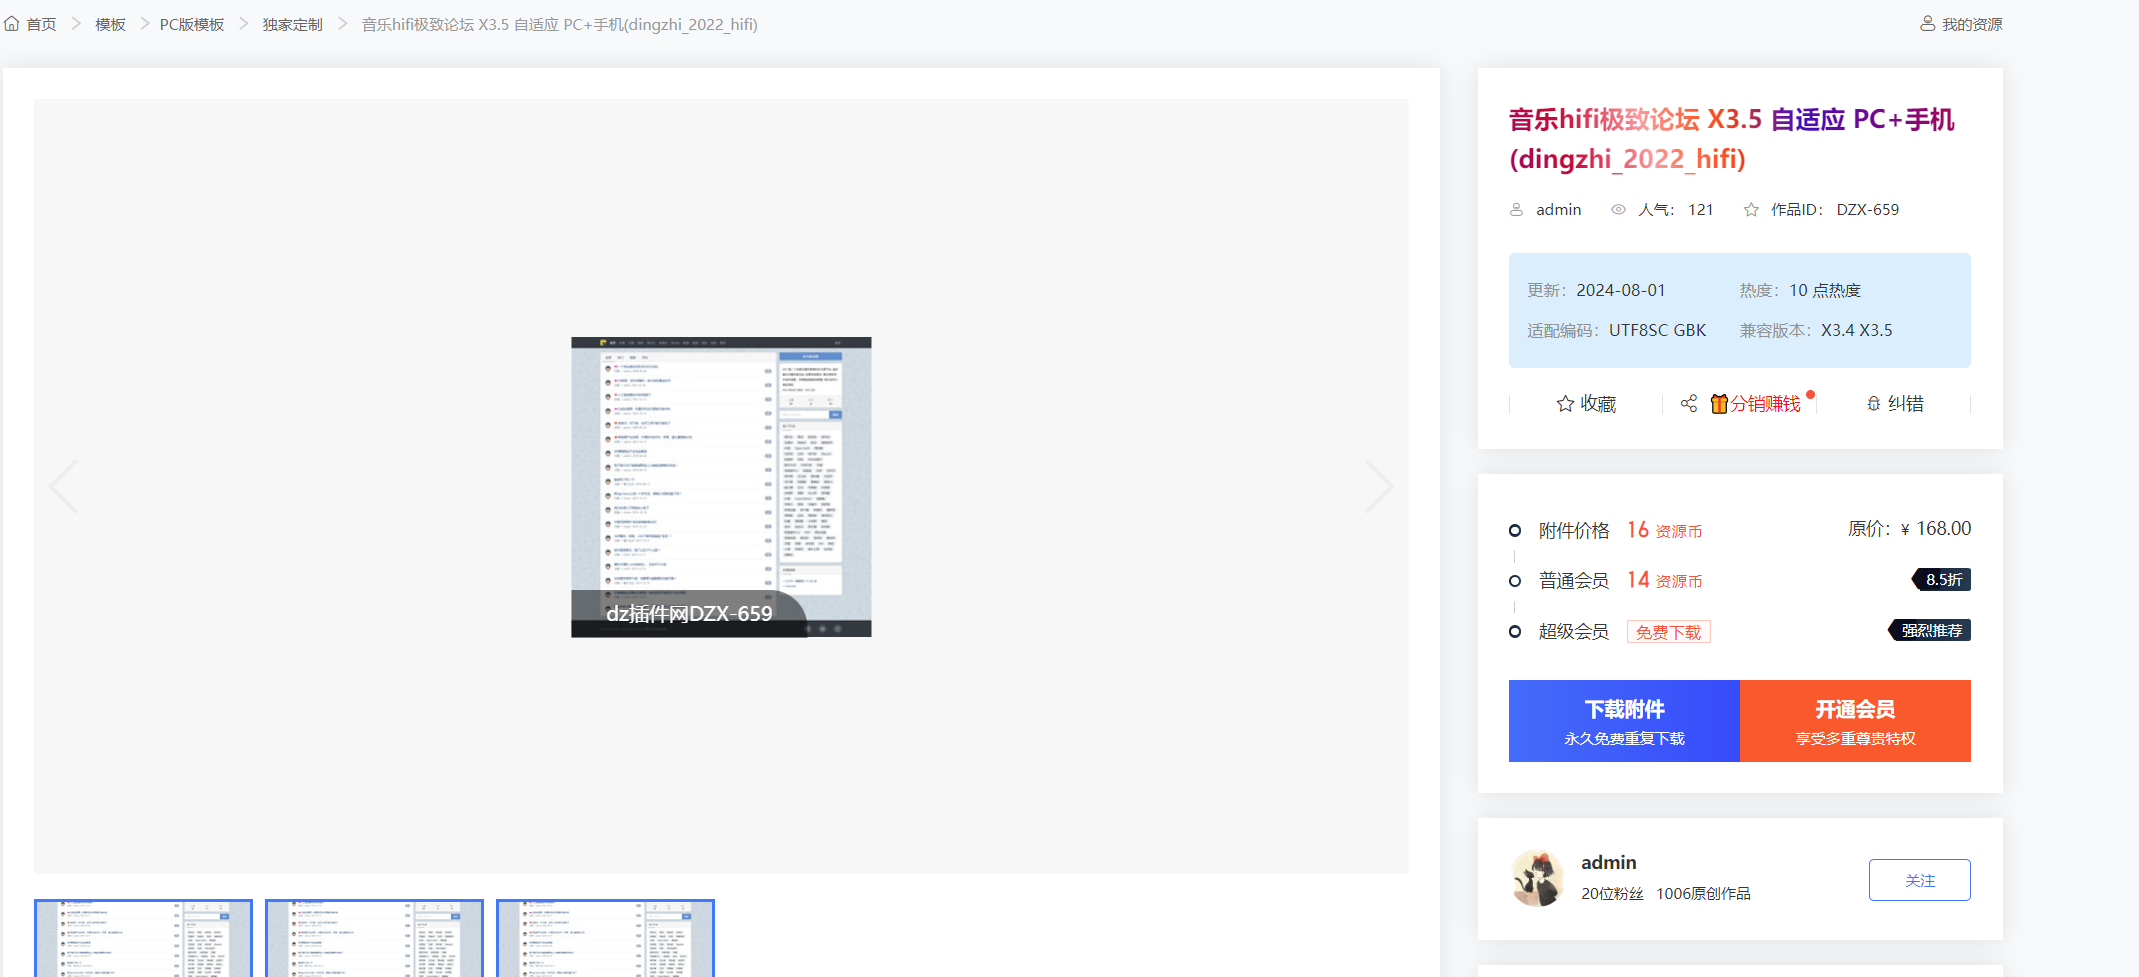This screenshot has width=2139, height=977.
Task: Click the update date 2024-08-01
Action: point(1621,290)
